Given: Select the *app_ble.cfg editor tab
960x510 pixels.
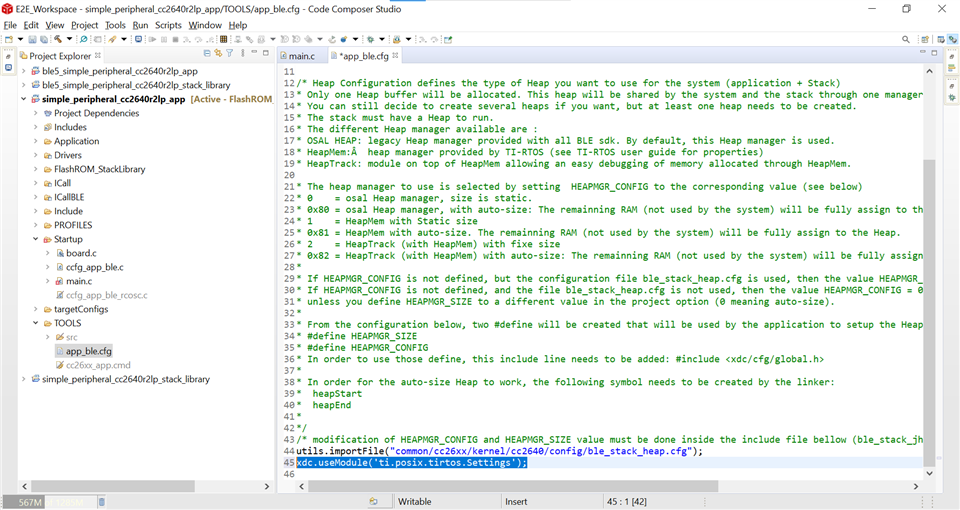Looking at the screenshot, I should (x=364, y=56).
